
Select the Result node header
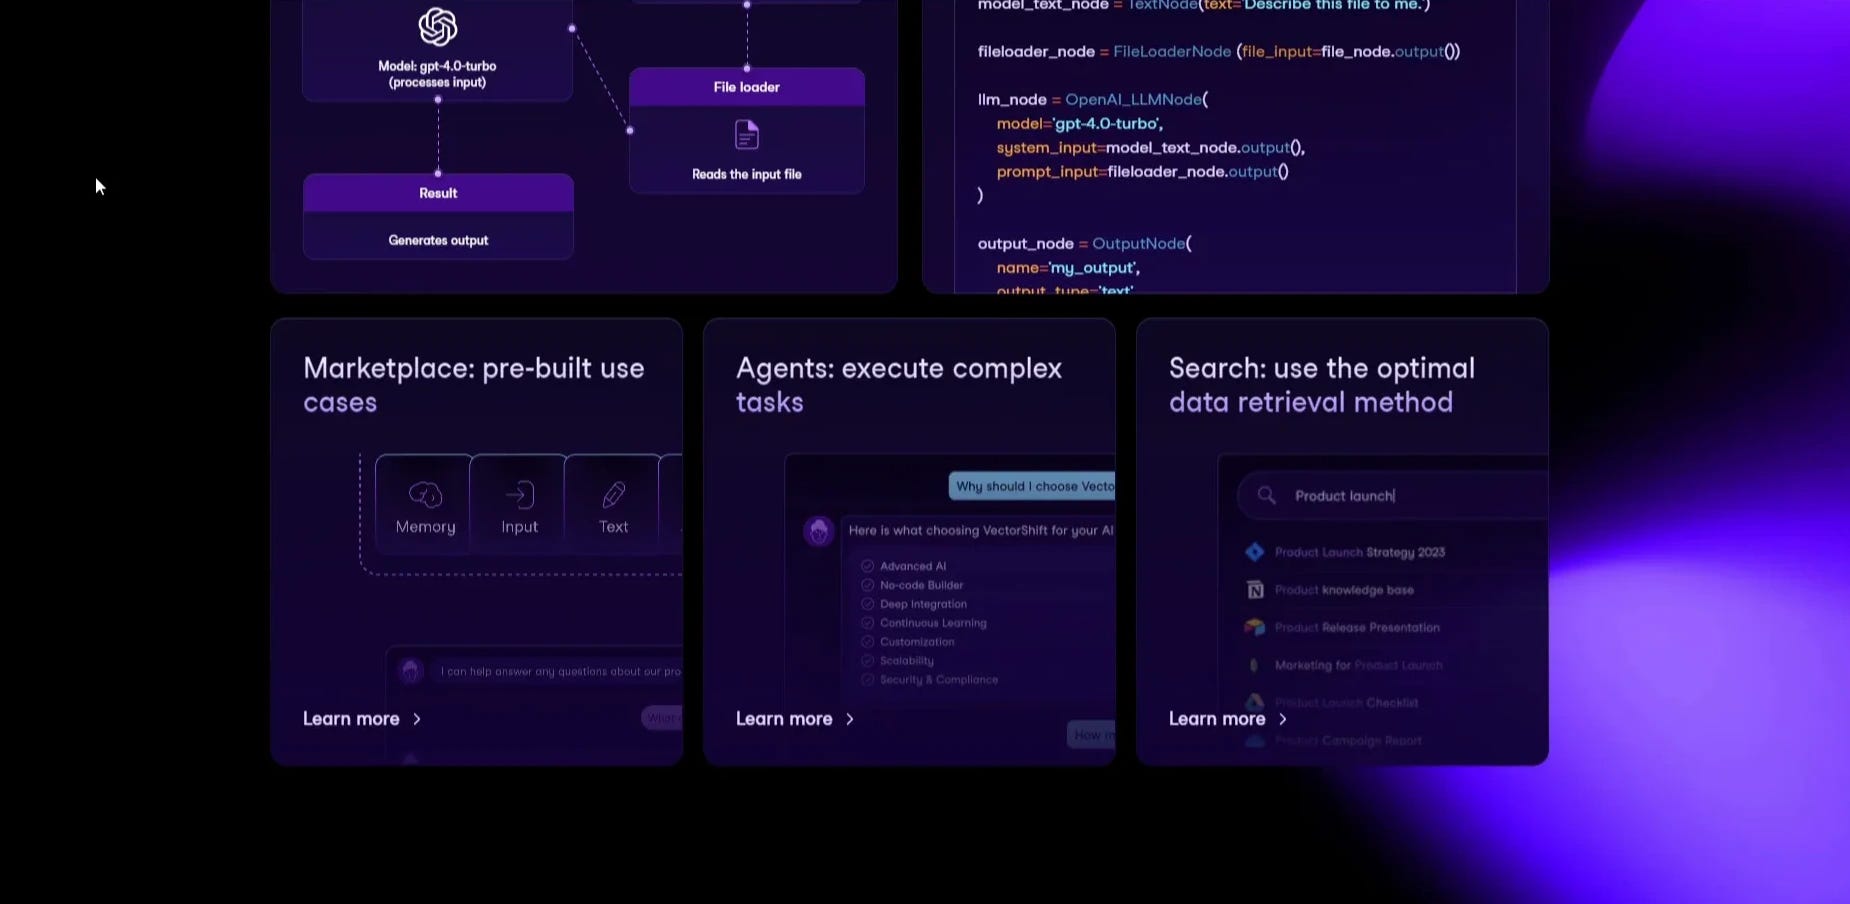click(437, 192)
